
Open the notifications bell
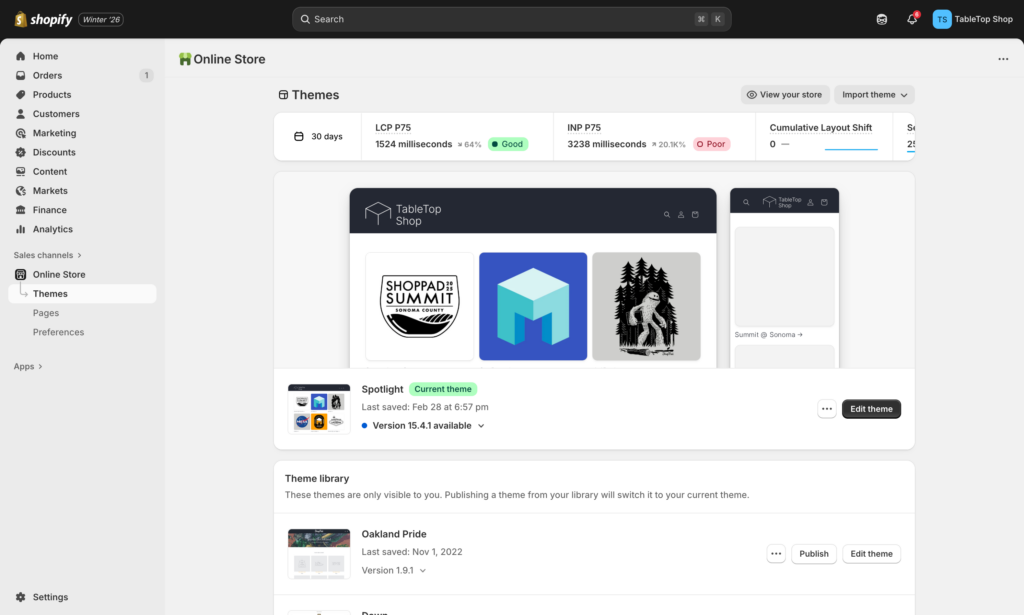912,19
